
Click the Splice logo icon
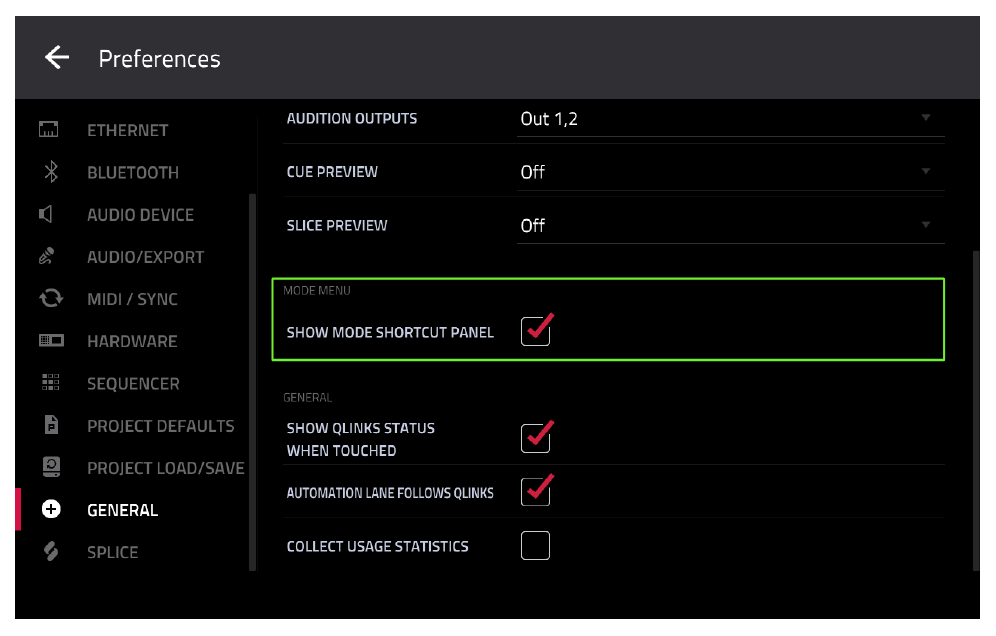click(x=51, y=551)
